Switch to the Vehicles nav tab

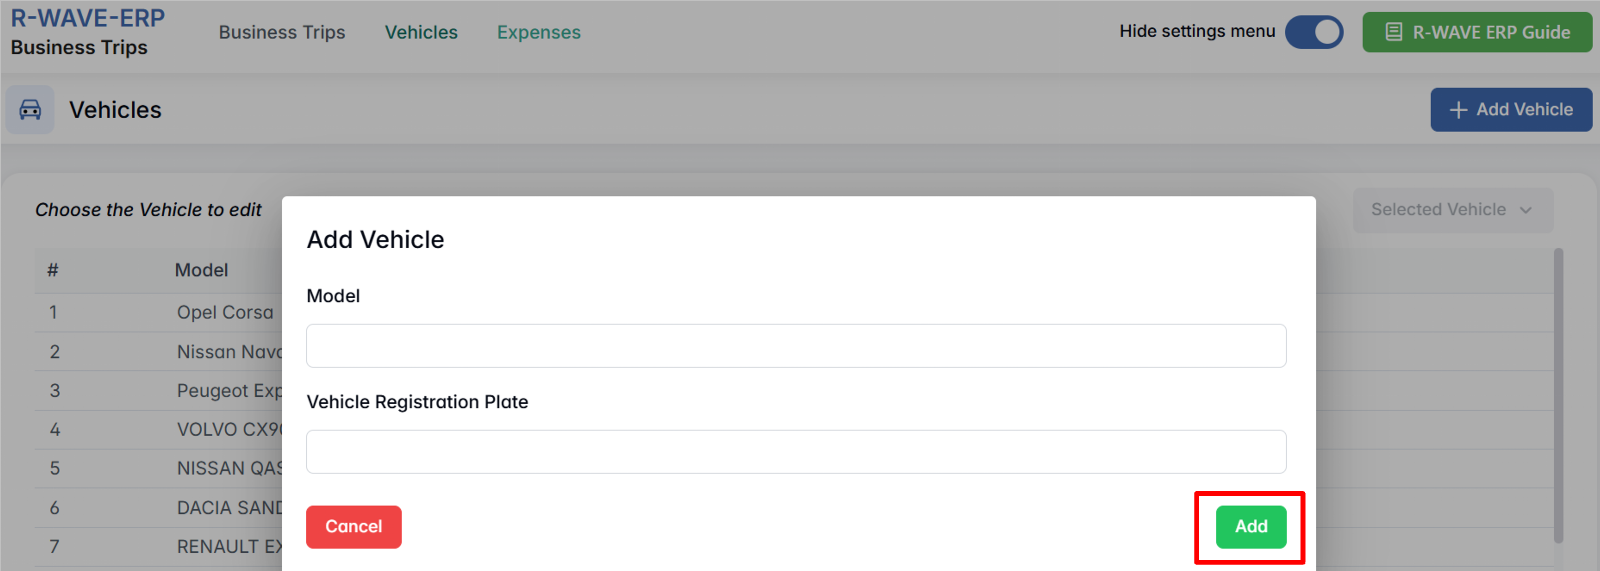pos(421,32)
